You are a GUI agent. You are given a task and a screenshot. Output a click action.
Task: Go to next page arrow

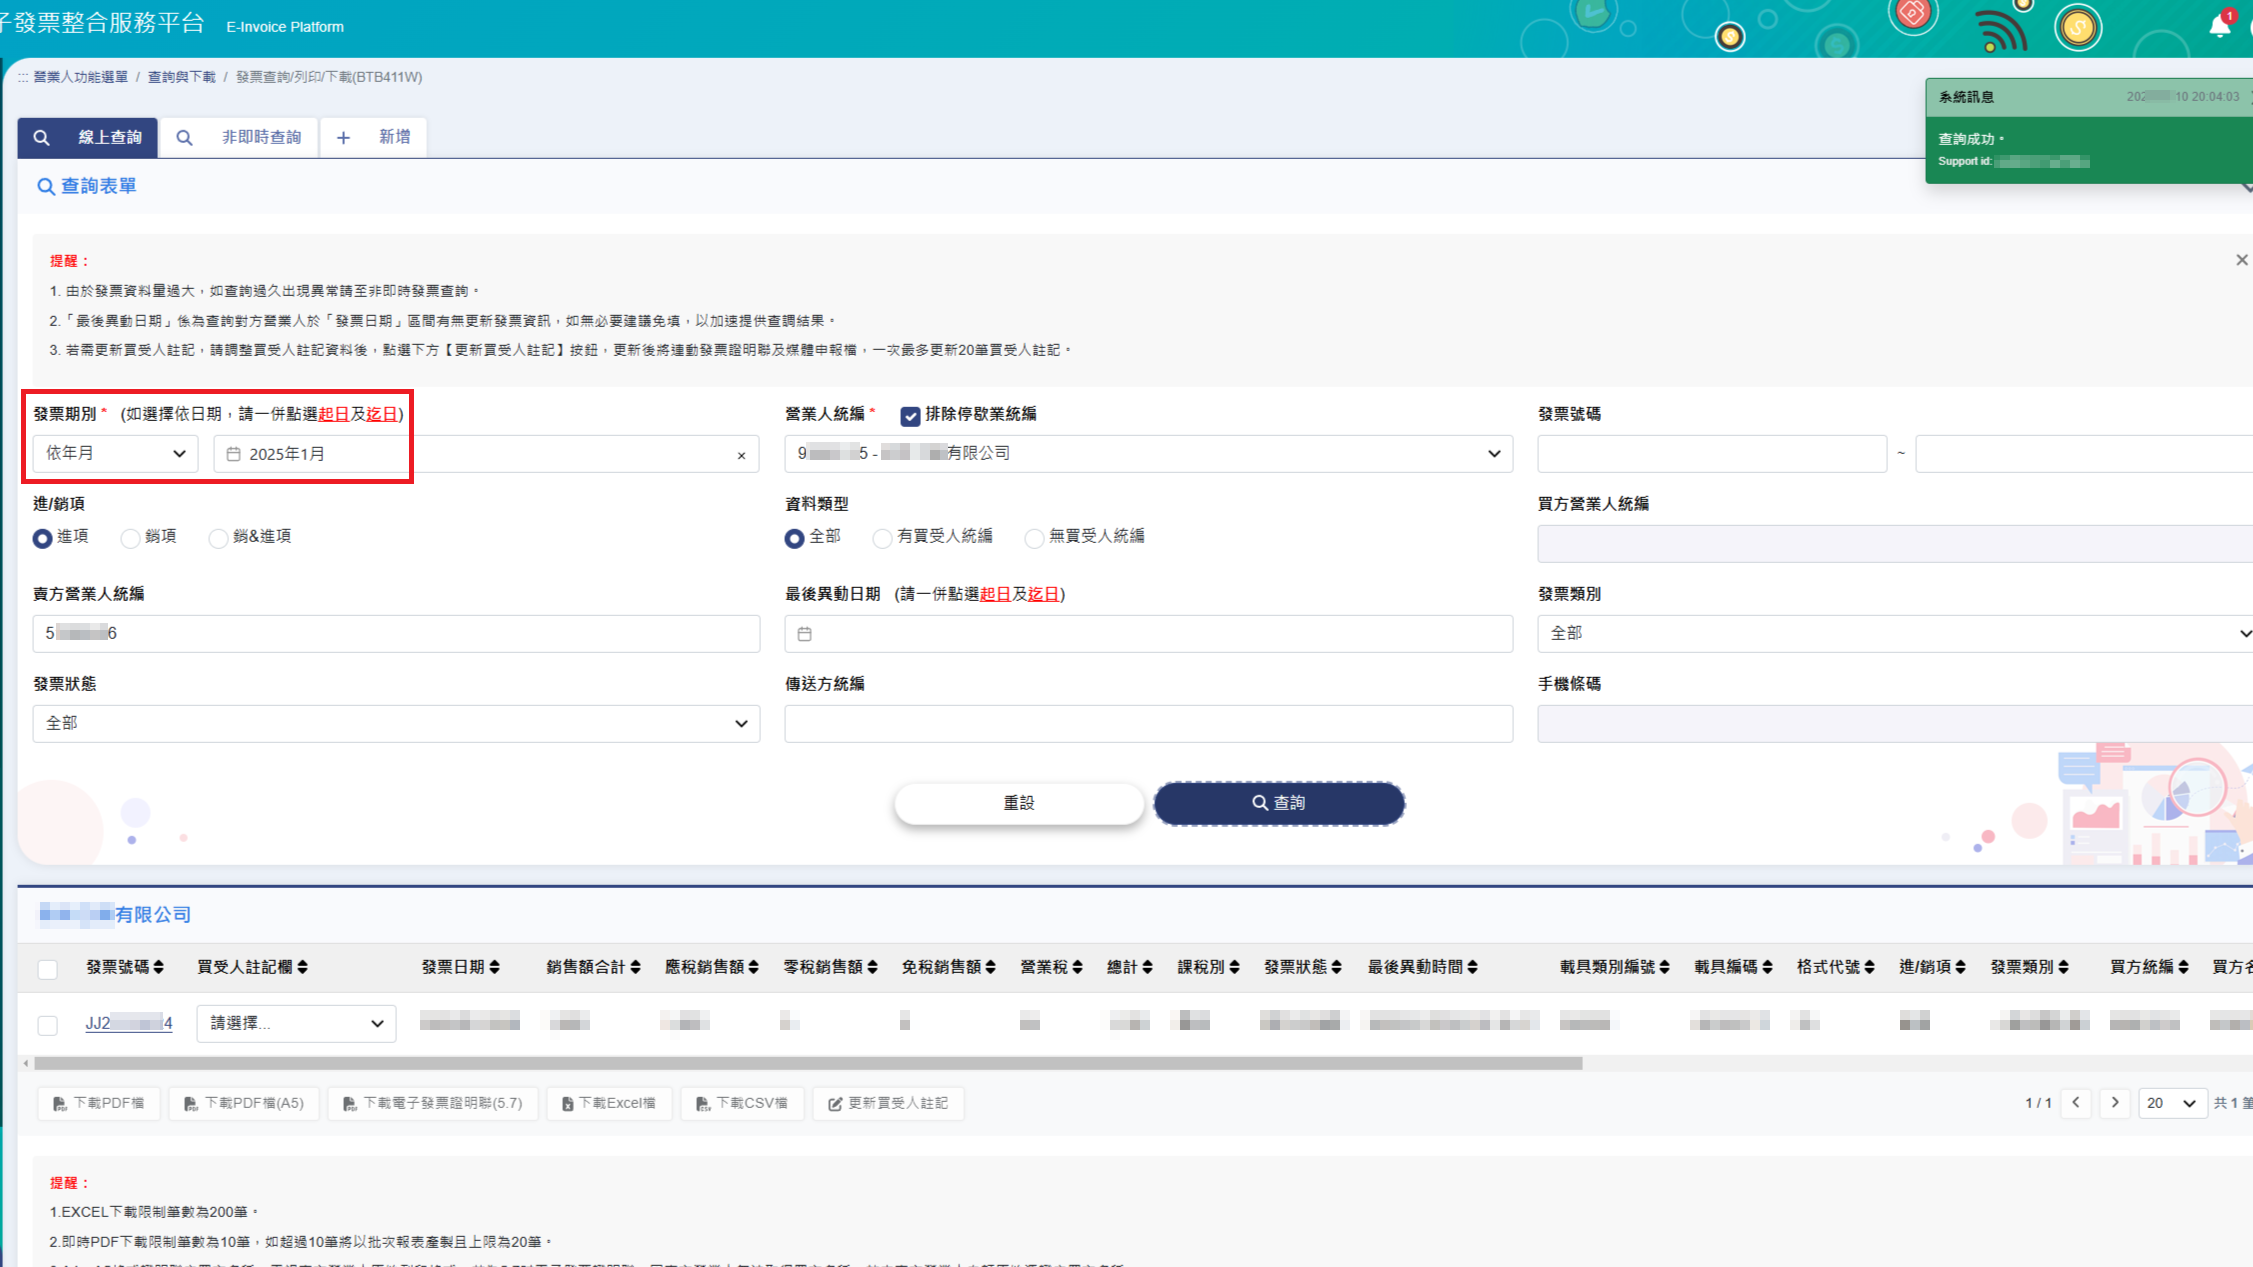[x=2115, y=1103]
